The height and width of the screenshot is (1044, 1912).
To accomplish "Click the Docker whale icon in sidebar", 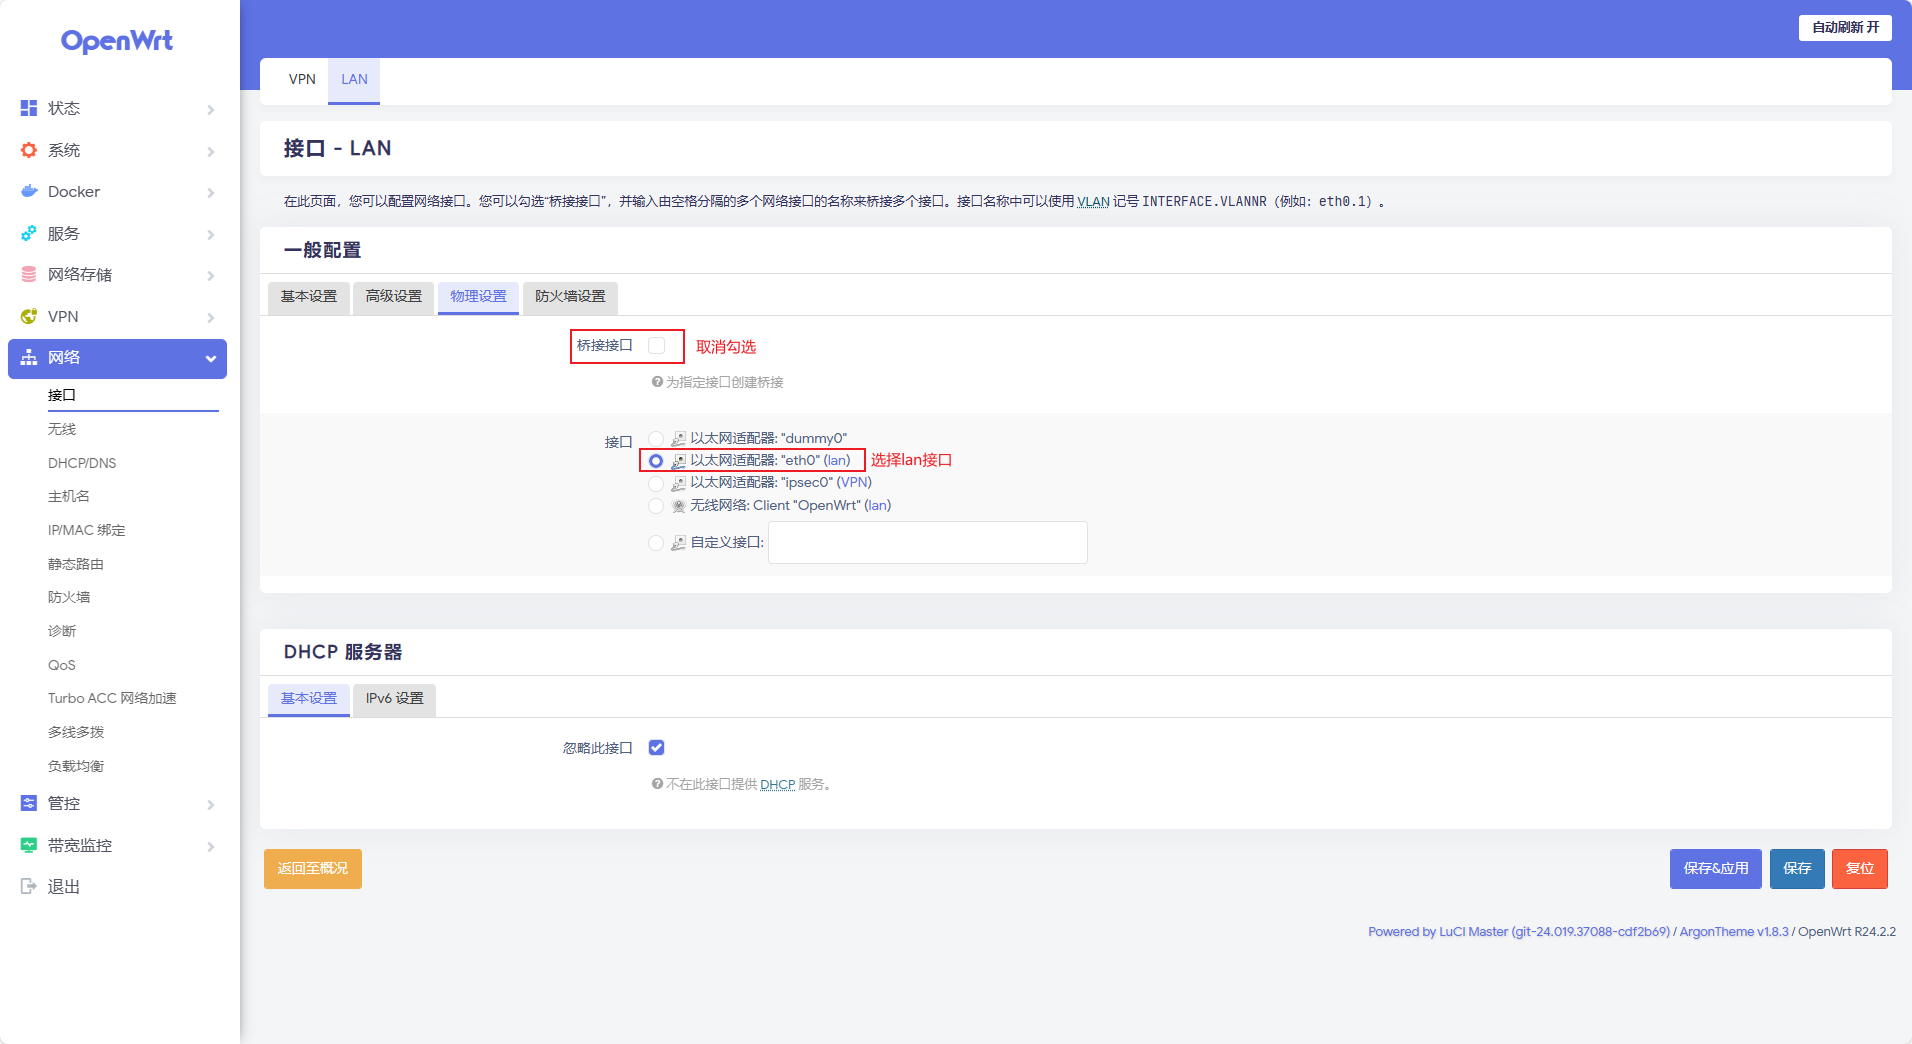I will pos(29,191).
